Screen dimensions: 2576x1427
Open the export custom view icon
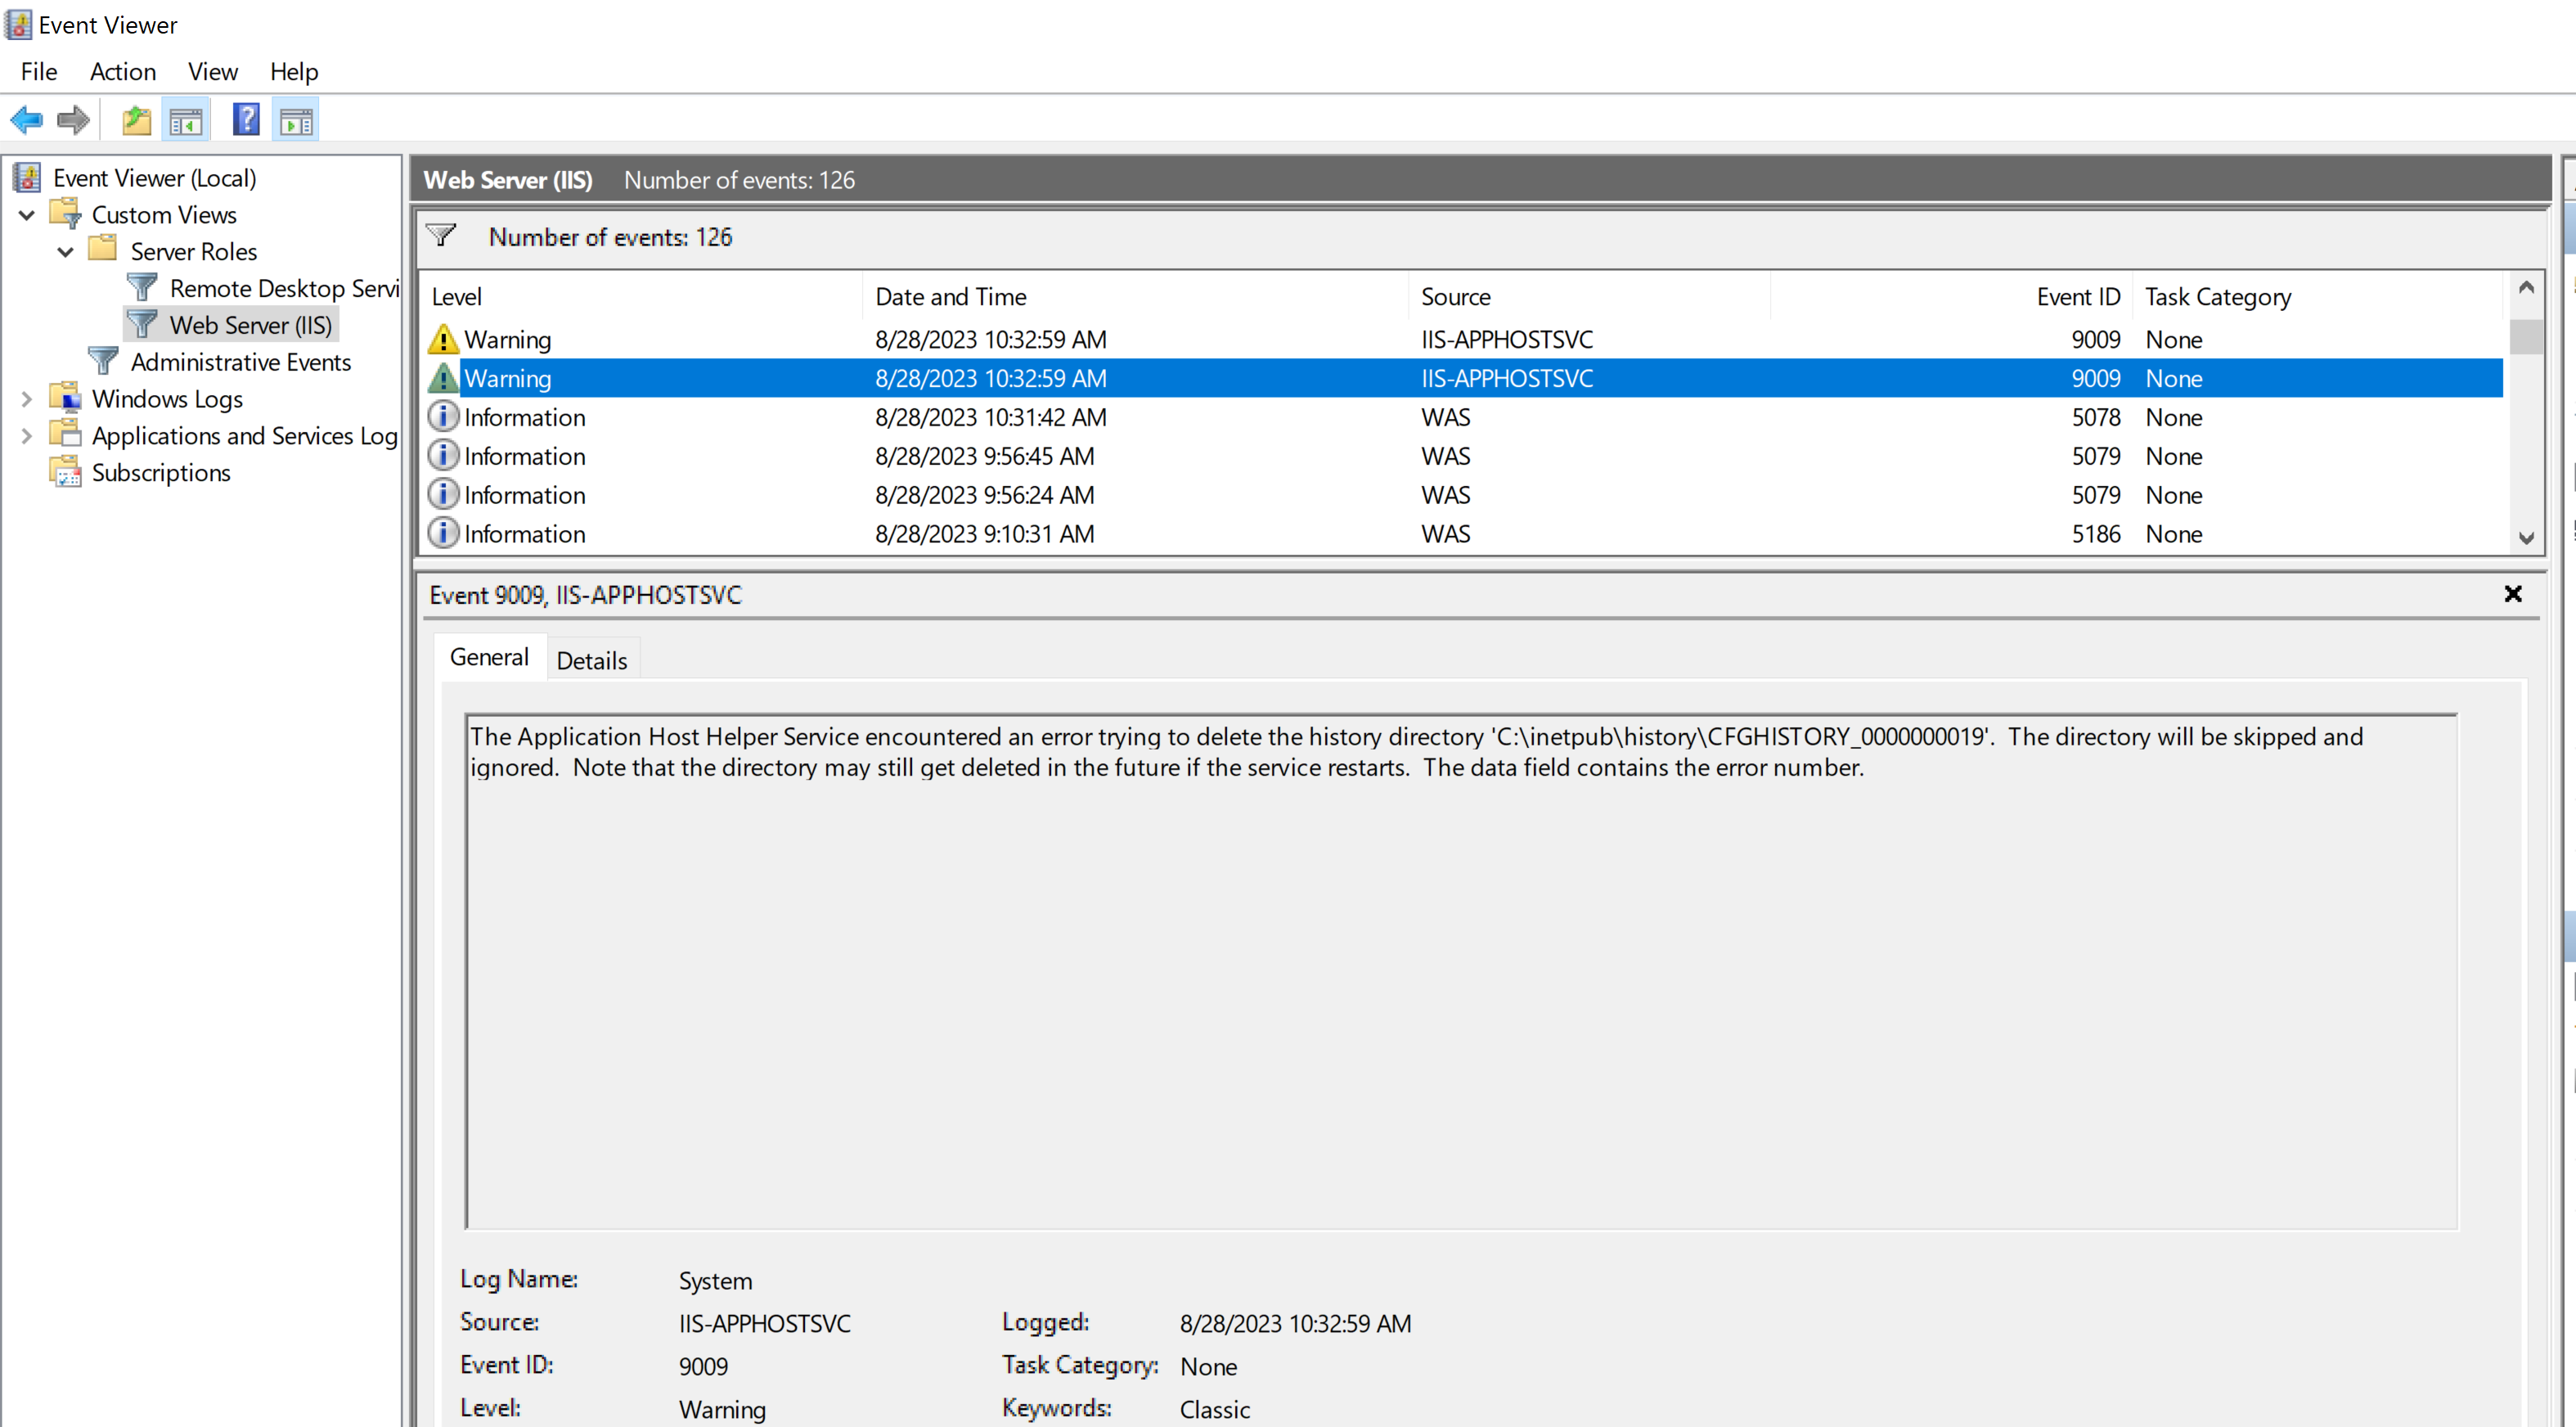(x=136, y=119)
